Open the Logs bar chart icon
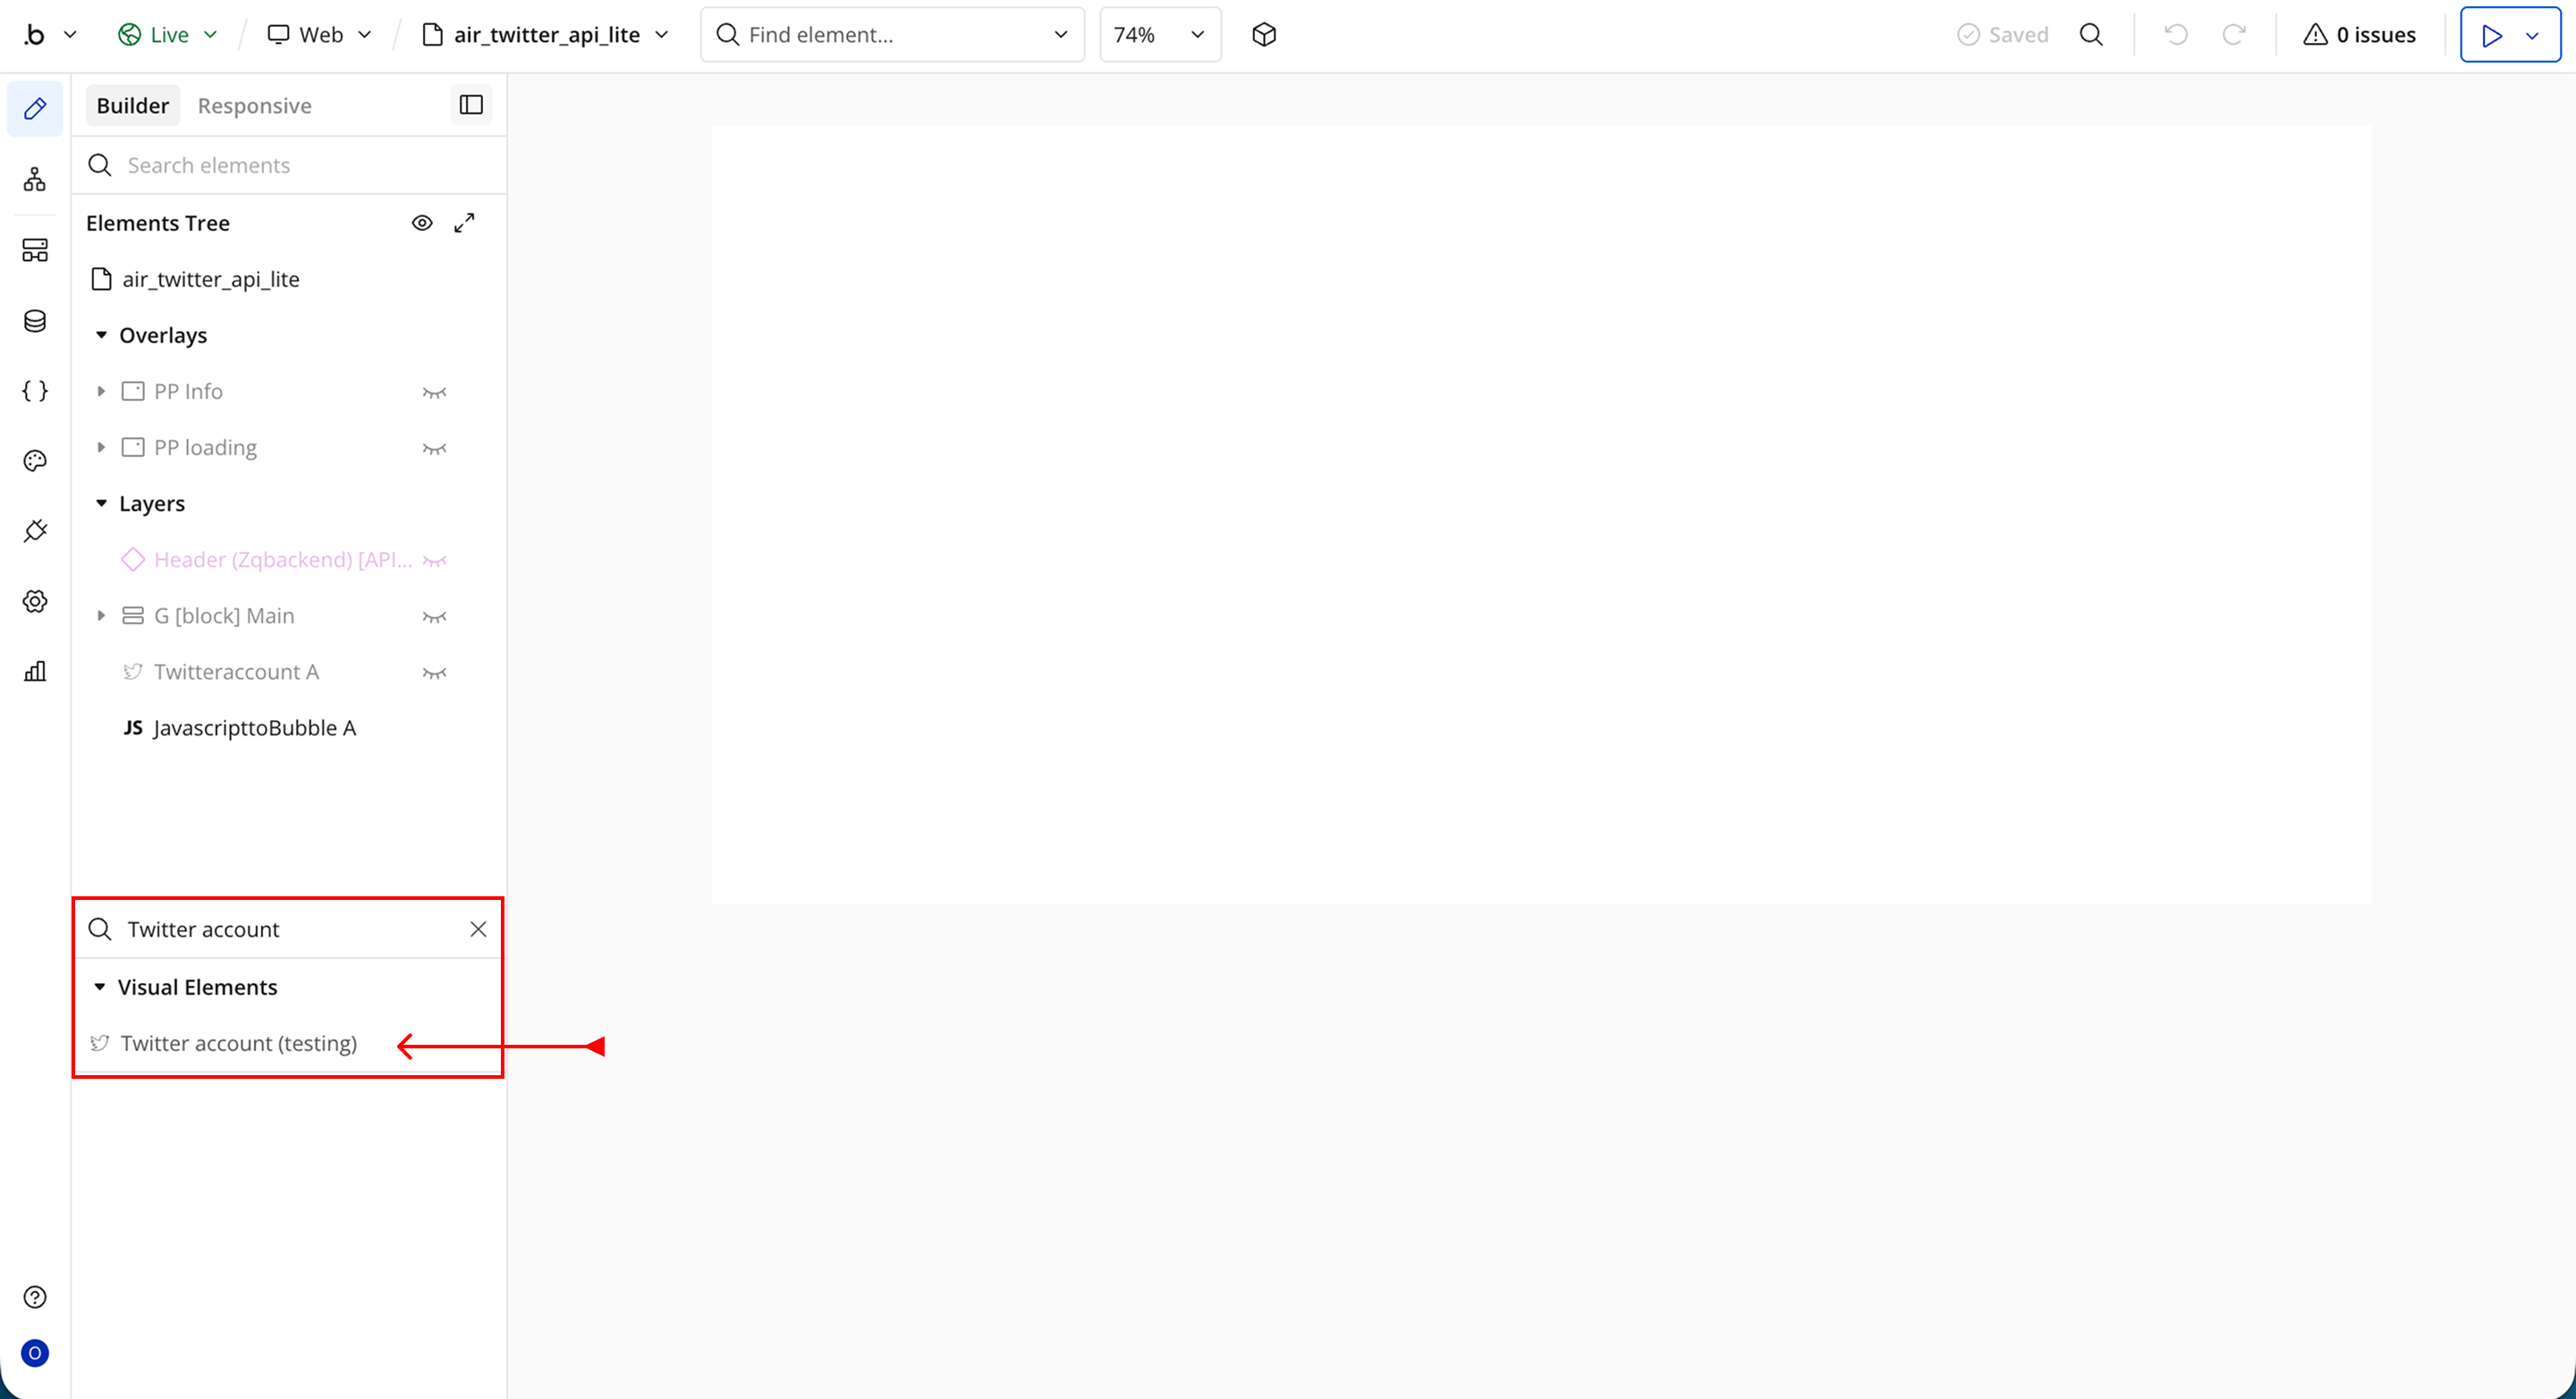This screenshot has width=2576, height=1399. point(35,671)
